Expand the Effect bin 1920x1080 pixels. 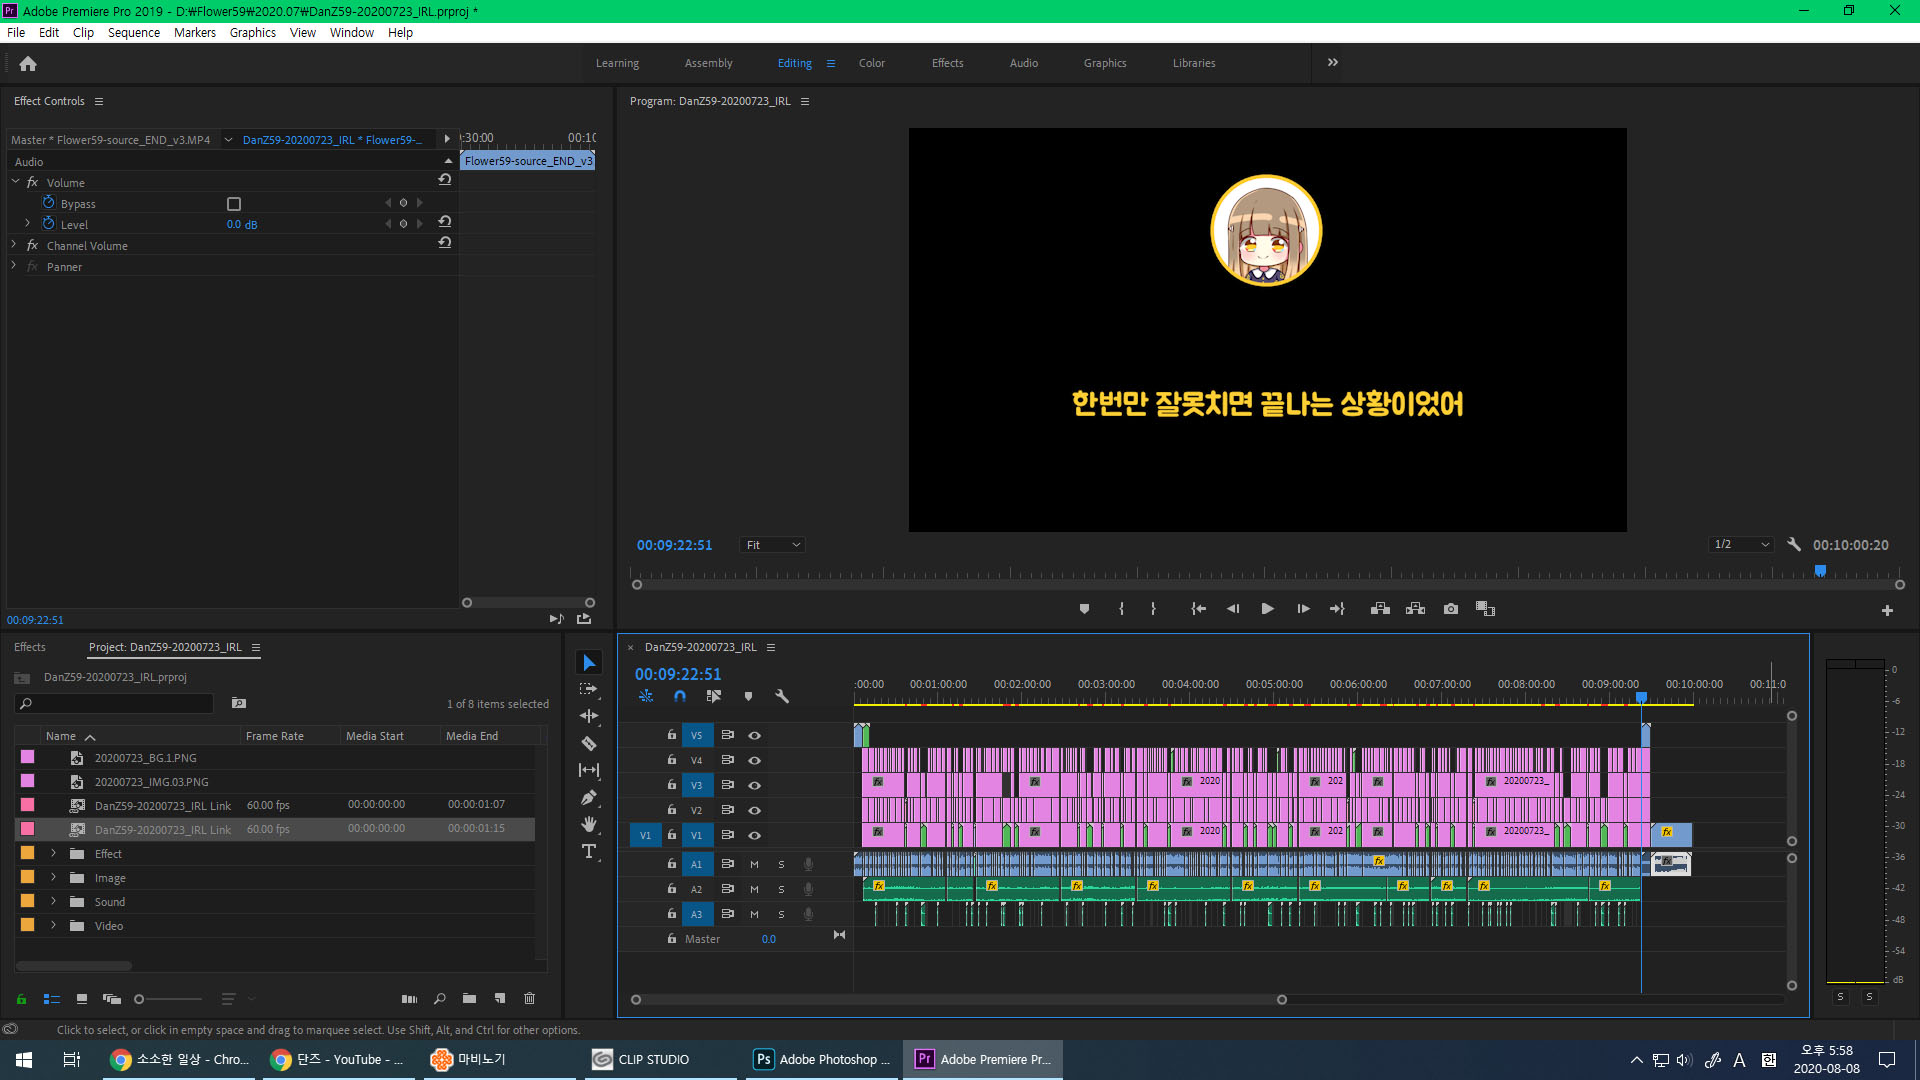[53, 854]
